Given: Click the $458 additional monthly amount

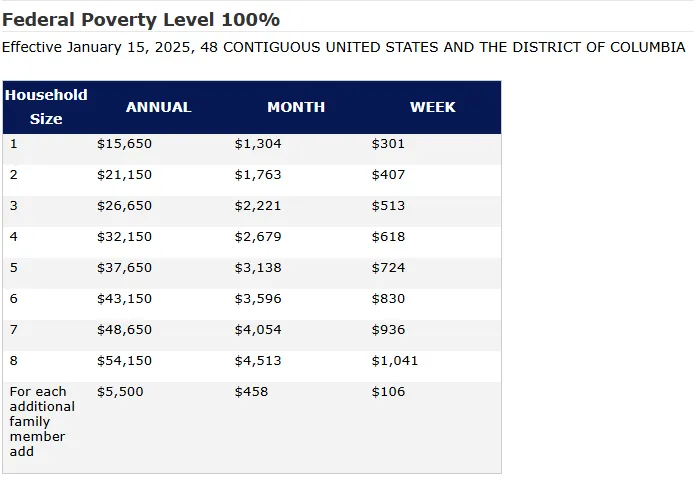Looking at the screenshot, I should pos(251,392).
